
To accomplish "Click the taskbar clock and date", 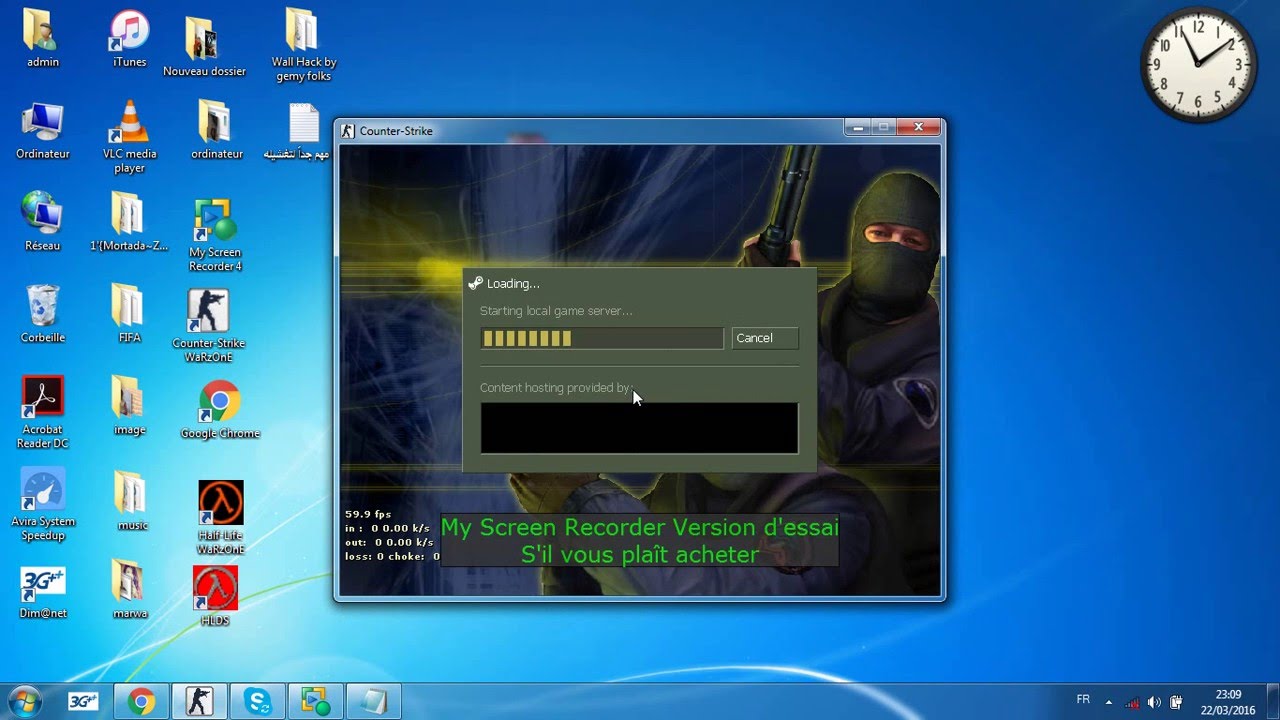I will pos(1228,702).
